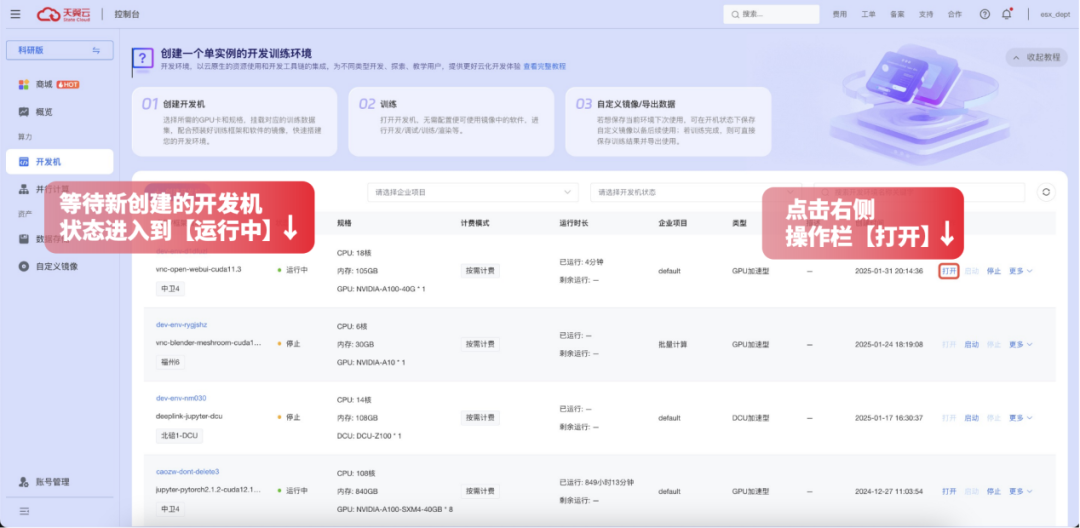Click the 企业项目 column header
The height and width of the screenshot is (528, 1080).
[x=673, y=224]
